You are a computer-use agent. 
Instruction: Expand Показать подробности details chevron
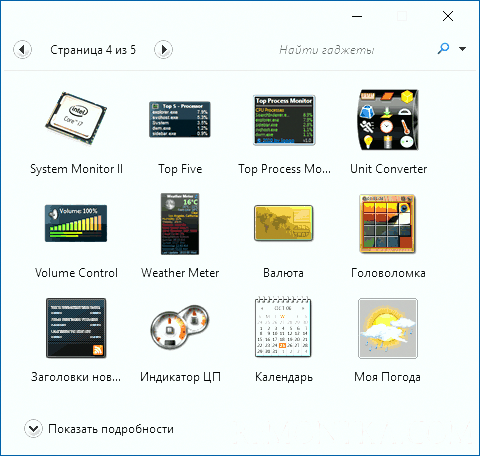(33, 428)
